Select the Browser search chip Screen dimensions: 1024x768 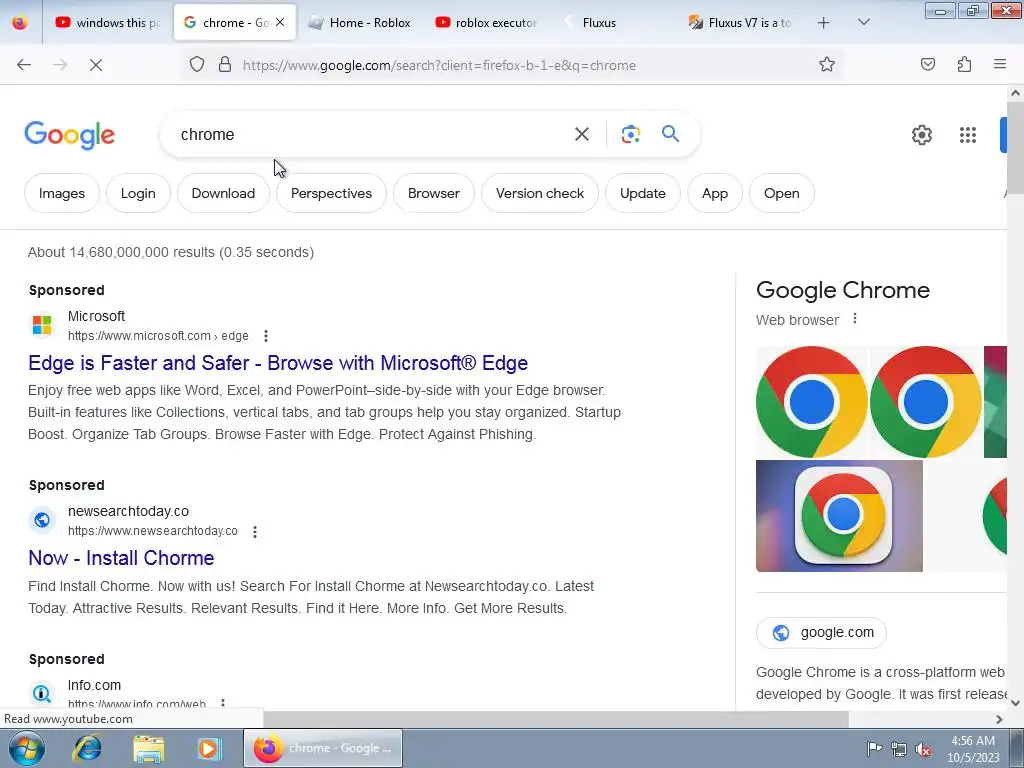coord(434,193)
